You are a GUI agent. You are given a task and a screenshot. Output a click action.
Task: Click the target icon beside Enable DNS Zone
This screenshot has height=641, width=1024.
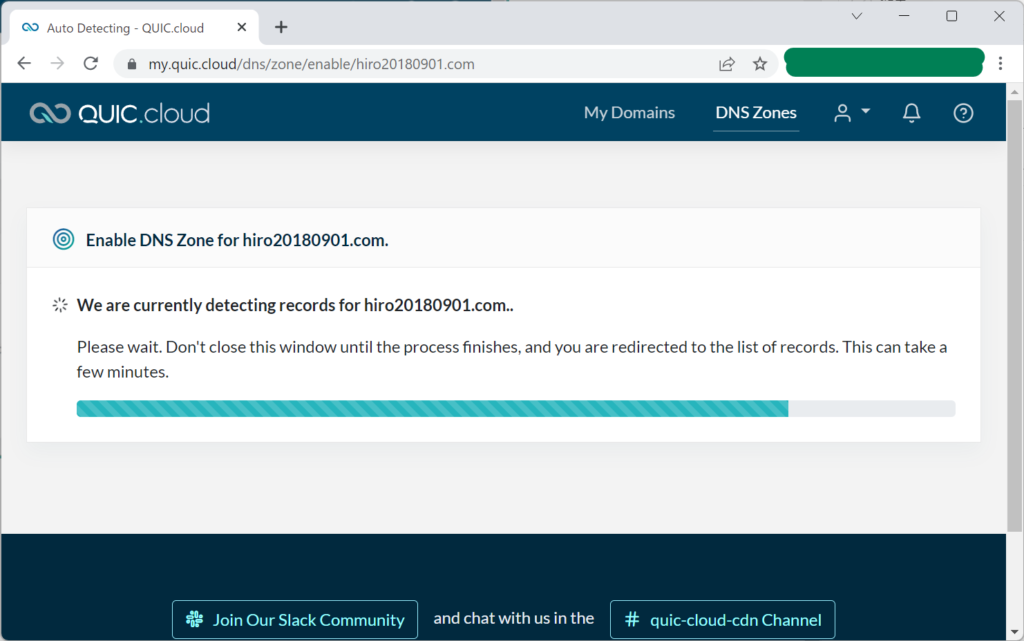pos(63,240)
